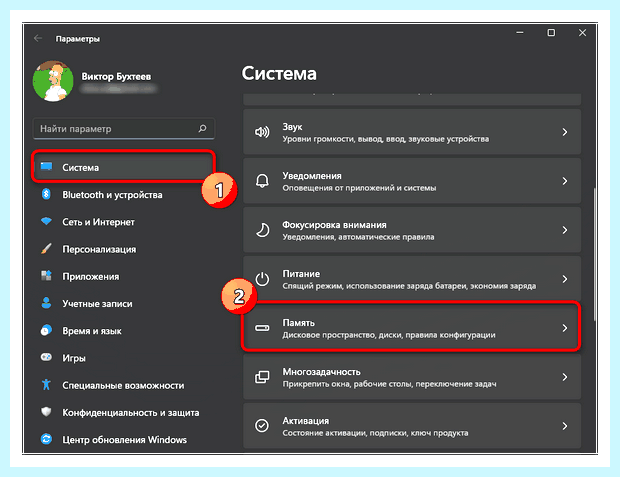Click the back arrow next to Параметры
The width and height of the screenshot is (620, 477).
pos(38,38)
